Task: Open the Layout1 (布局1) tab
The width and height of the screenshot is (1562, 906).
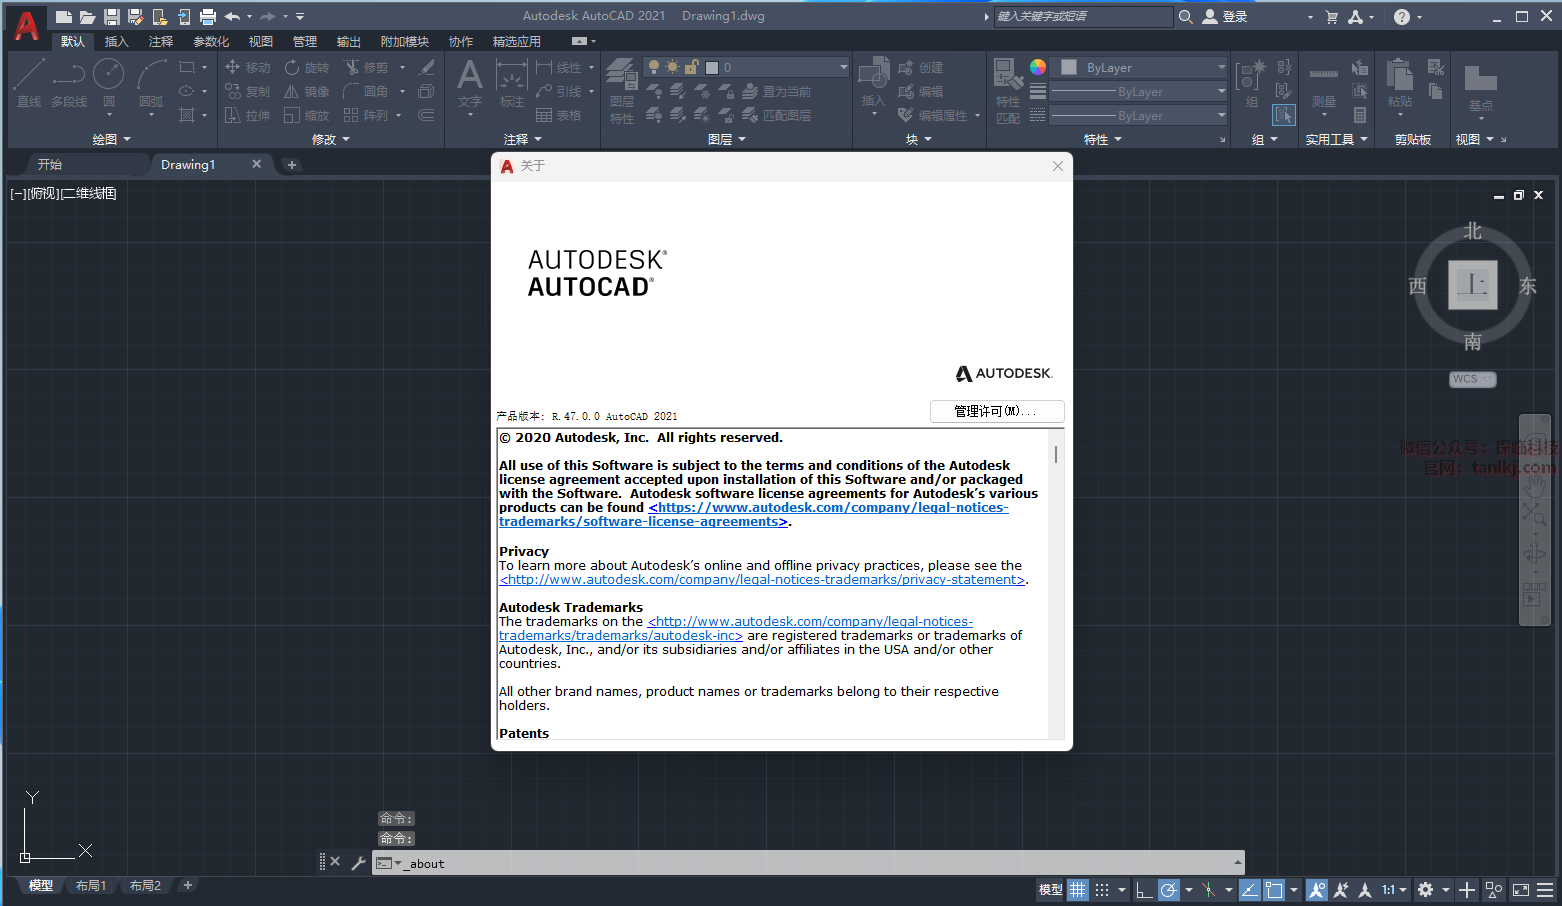Action: pyautogui.click(x=91, y=886)
